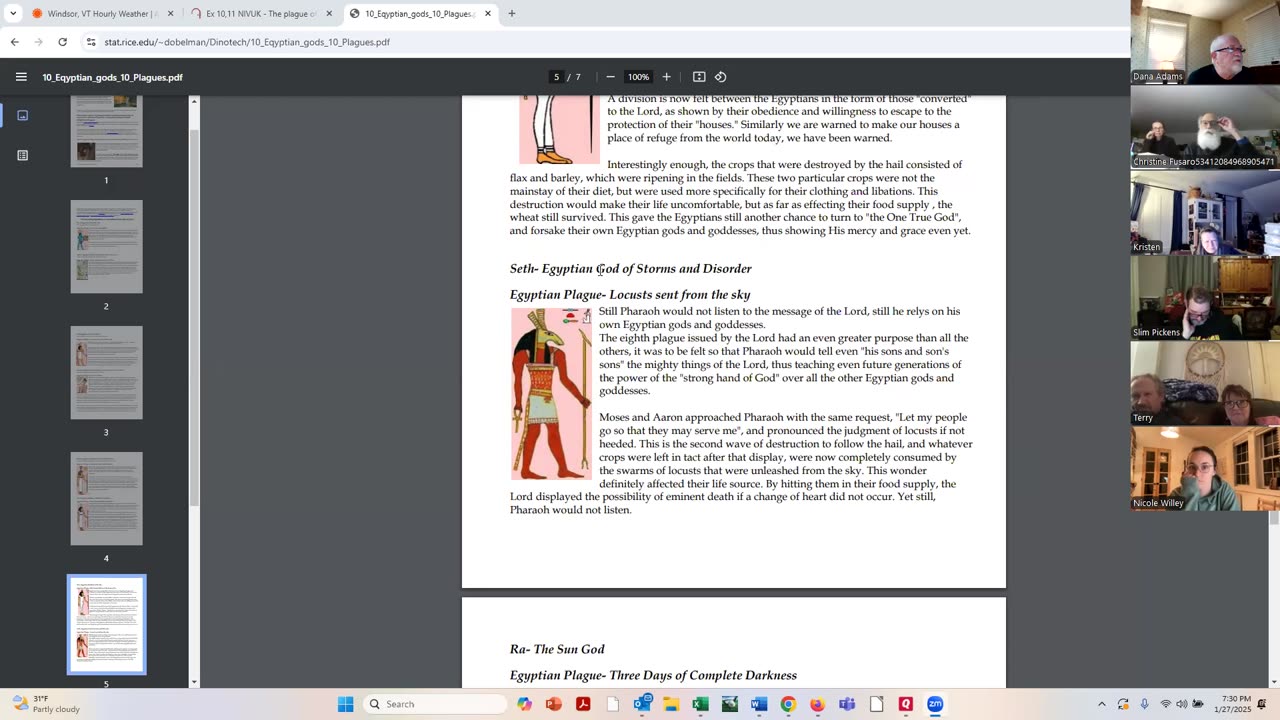Open Word from the taskbar
The image size is (1280, 720).
pos(759,704)
